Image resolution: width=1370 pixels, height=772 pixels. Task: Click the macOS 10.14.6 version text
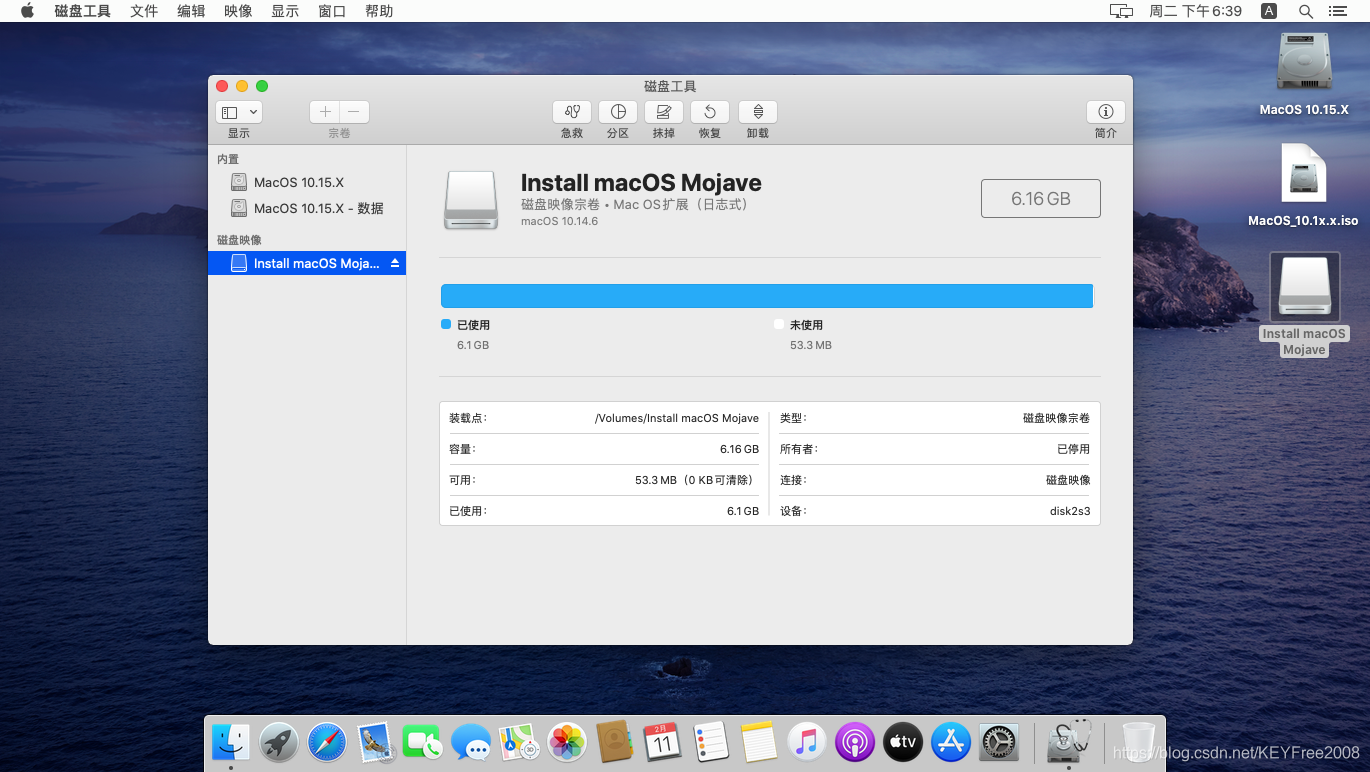pyautogui.click(x=559, y=221)
